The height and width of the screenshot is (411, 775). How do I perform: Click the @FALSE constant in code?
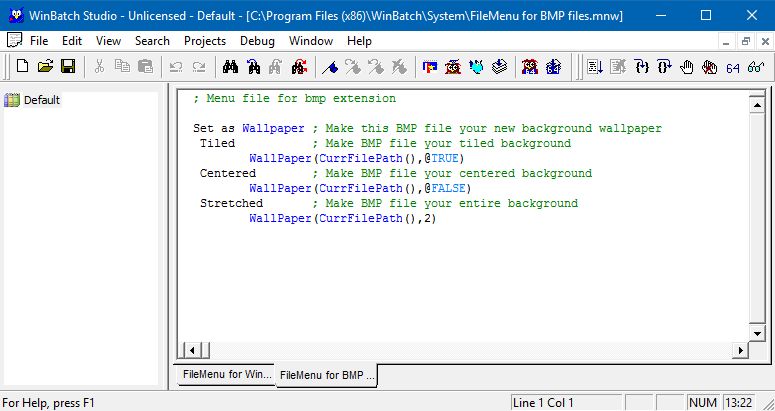tap(445, 188)
